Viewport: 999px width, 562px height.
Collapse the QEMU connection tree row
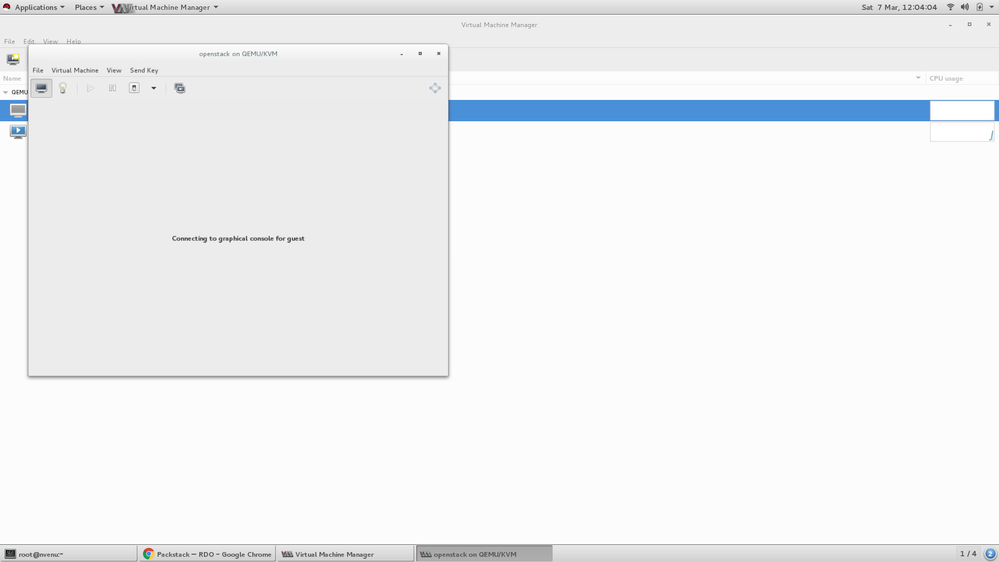click(6, 92)
